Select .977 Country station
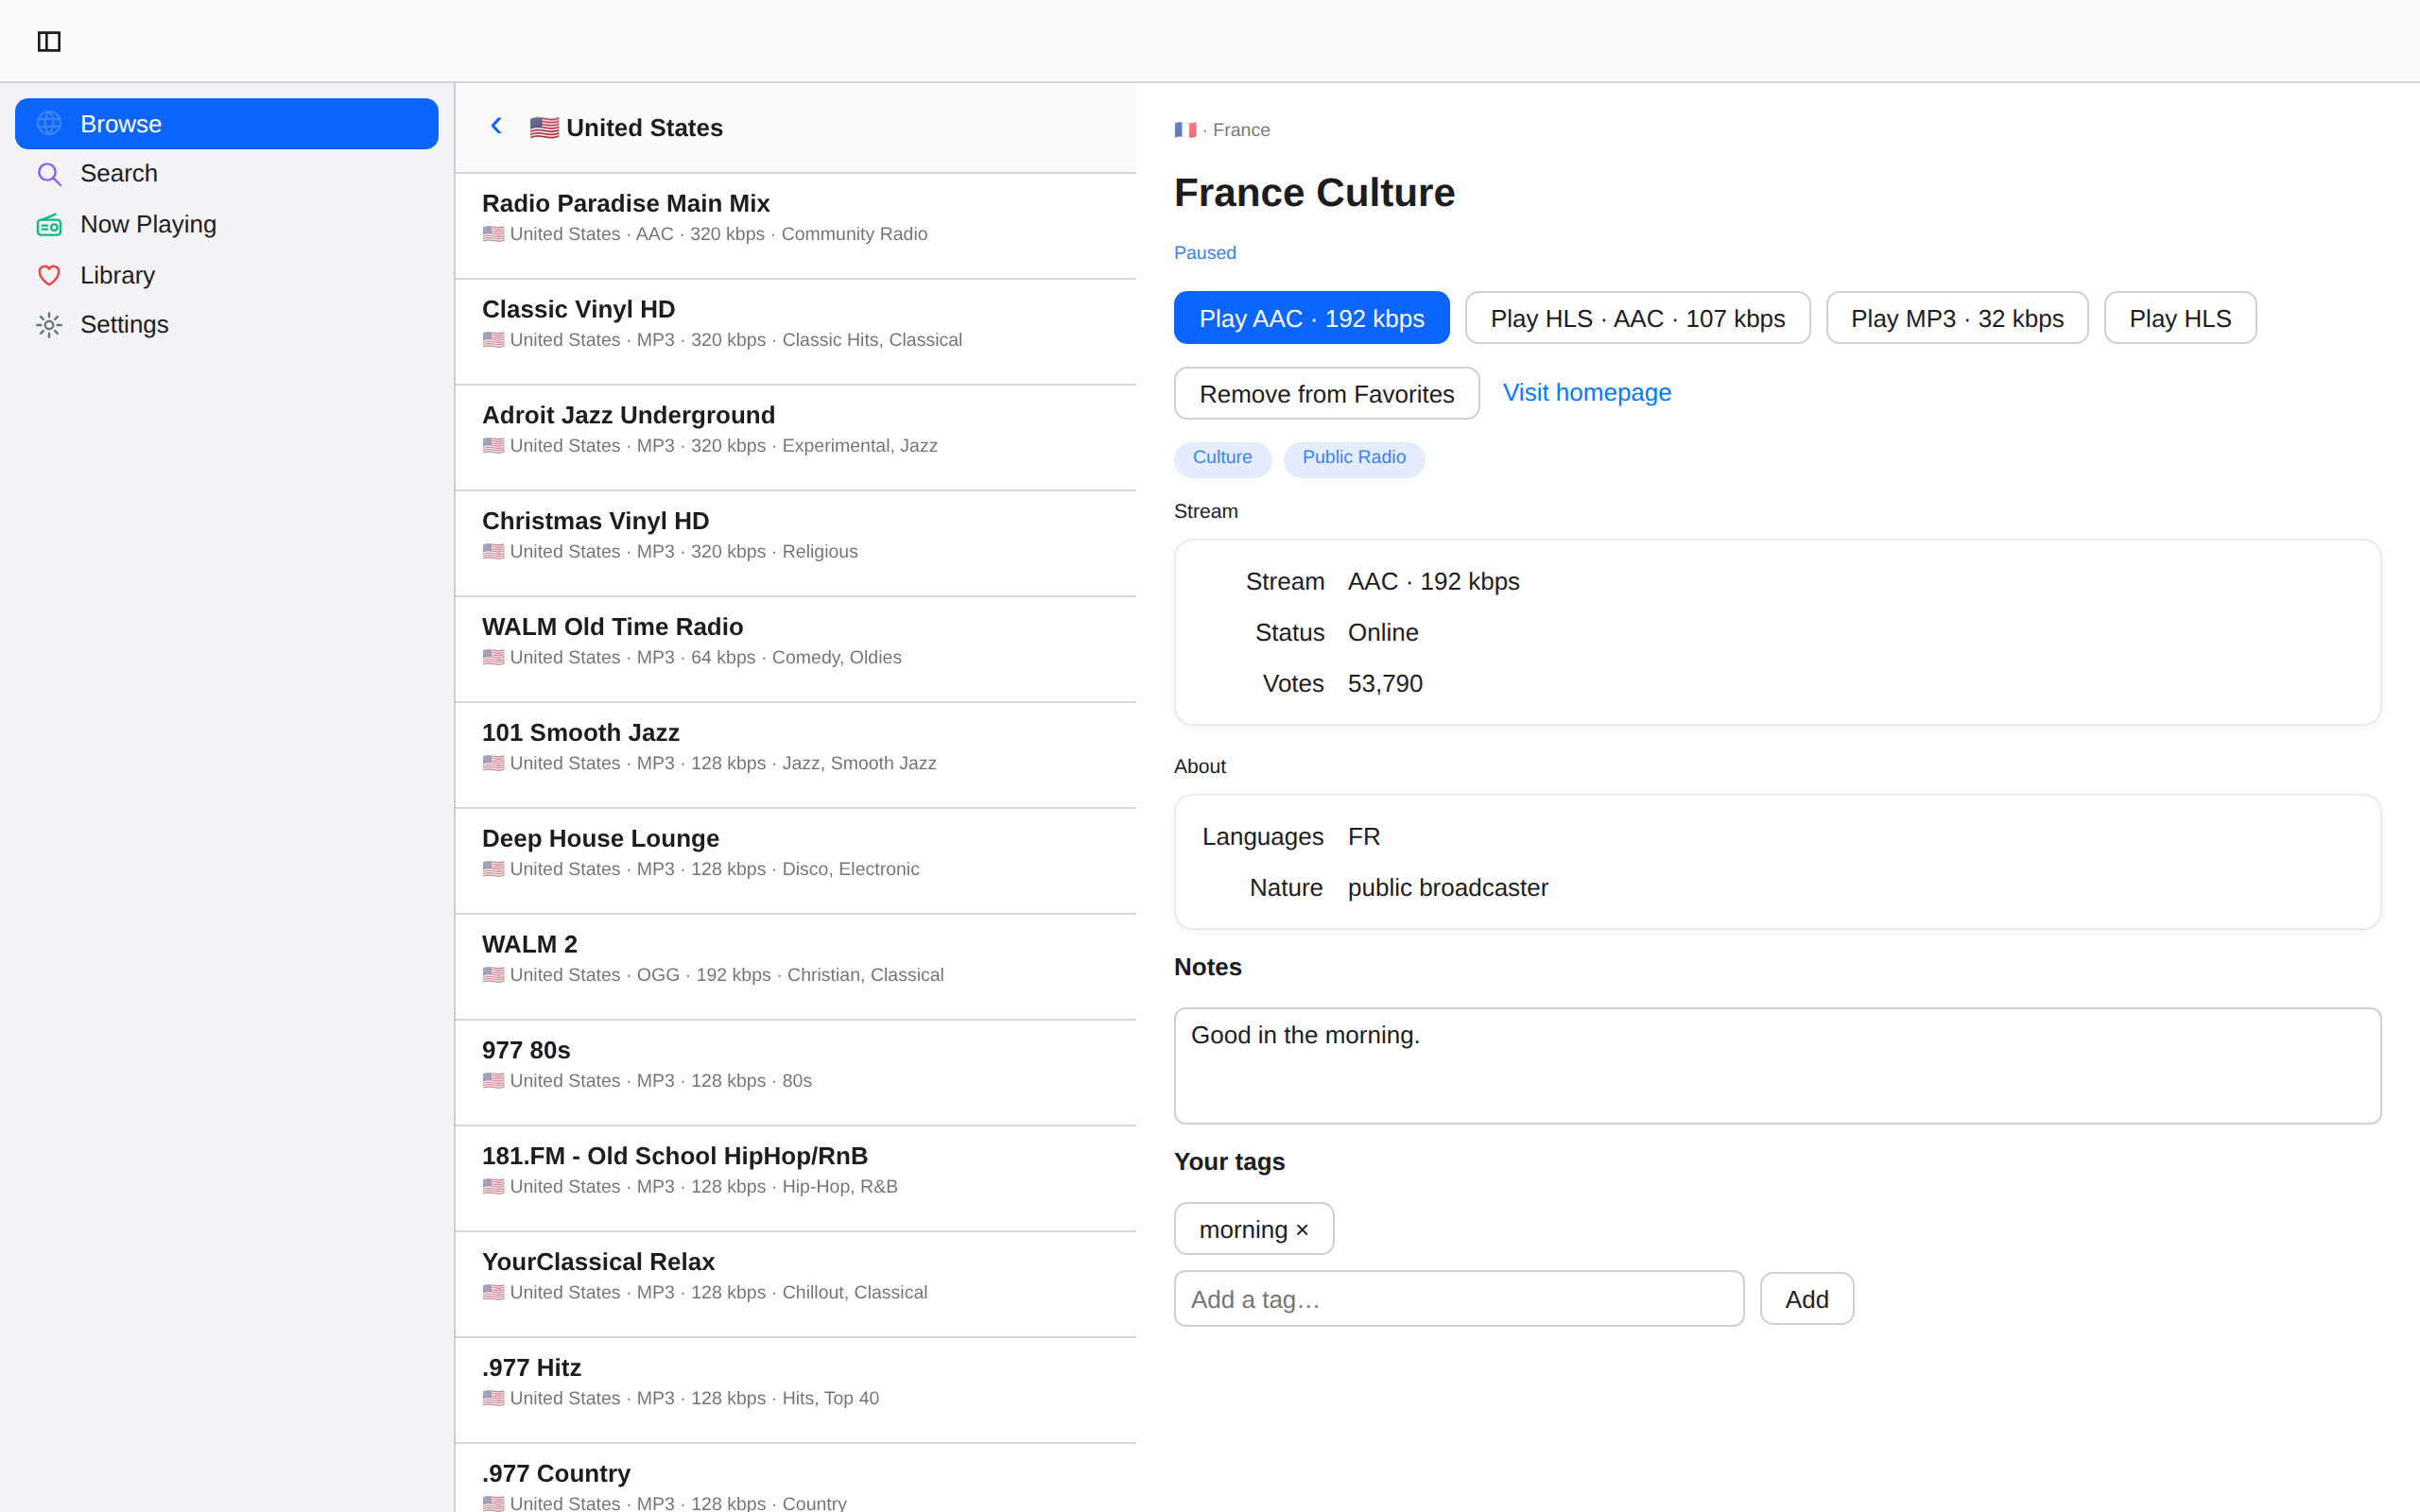Image resolution: width=2420 pixels, height=1512 pixels. click(x=796, y=1478)
